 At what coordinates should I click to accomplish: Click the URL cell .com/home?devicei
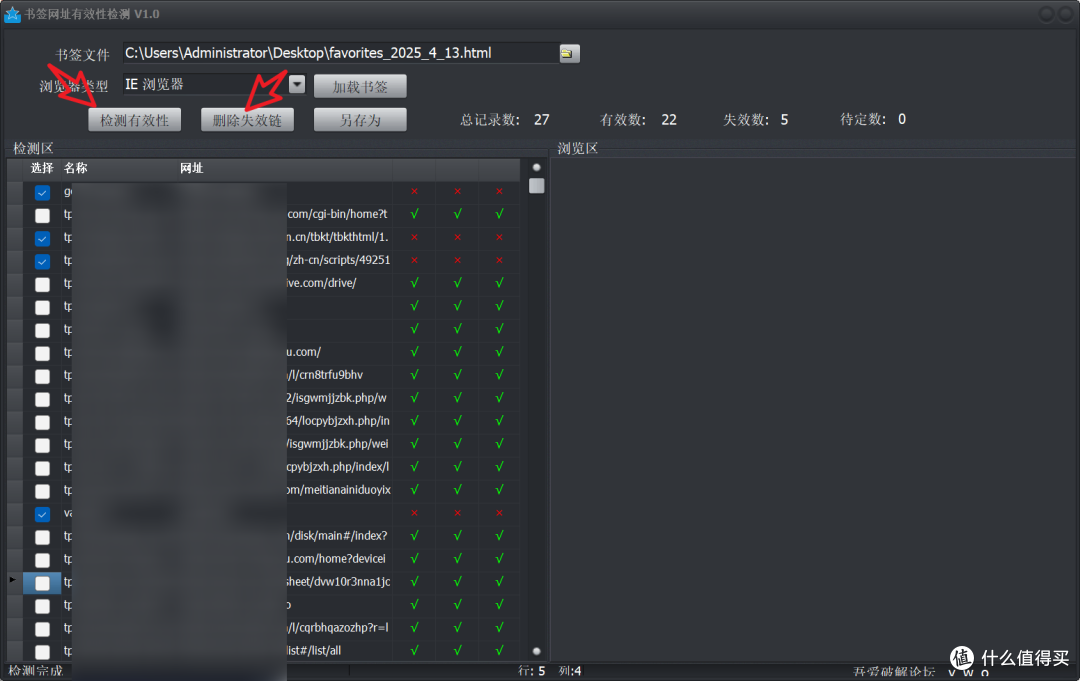pyautogui.click(x=336, y=558)
